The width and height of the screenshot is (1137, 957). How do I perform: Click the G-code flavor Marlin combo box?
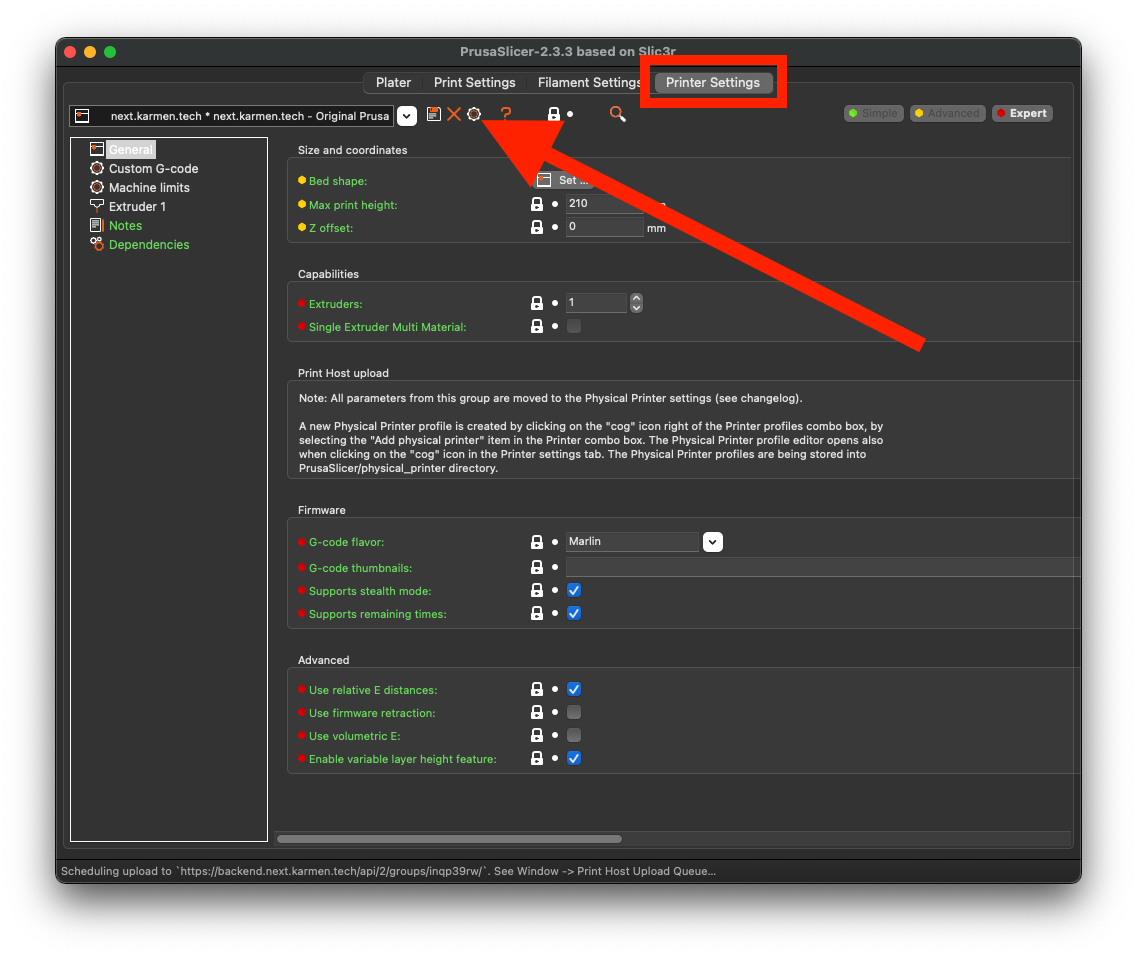[632, 542]
